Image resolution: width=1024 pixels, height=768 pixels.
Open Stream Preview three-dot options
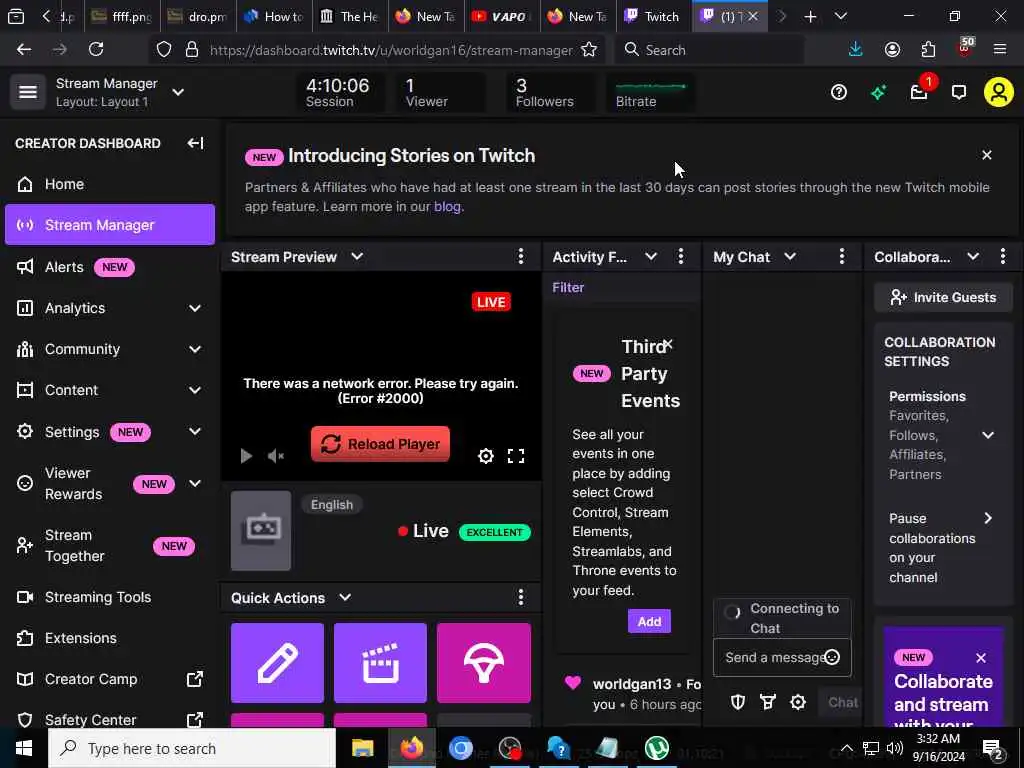pyautogui.click(x=520, y=257)
